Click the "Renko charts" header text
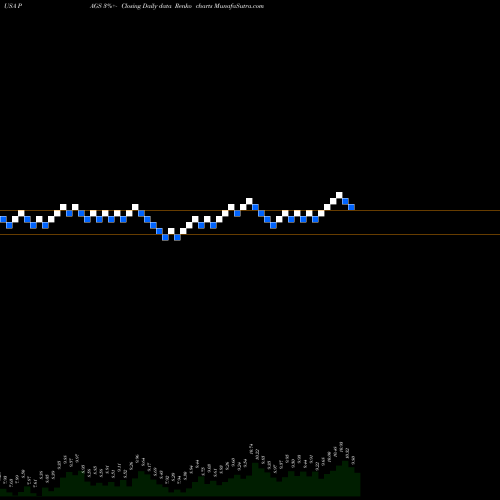This screenshot has height=500, width=500. [193, 6]
